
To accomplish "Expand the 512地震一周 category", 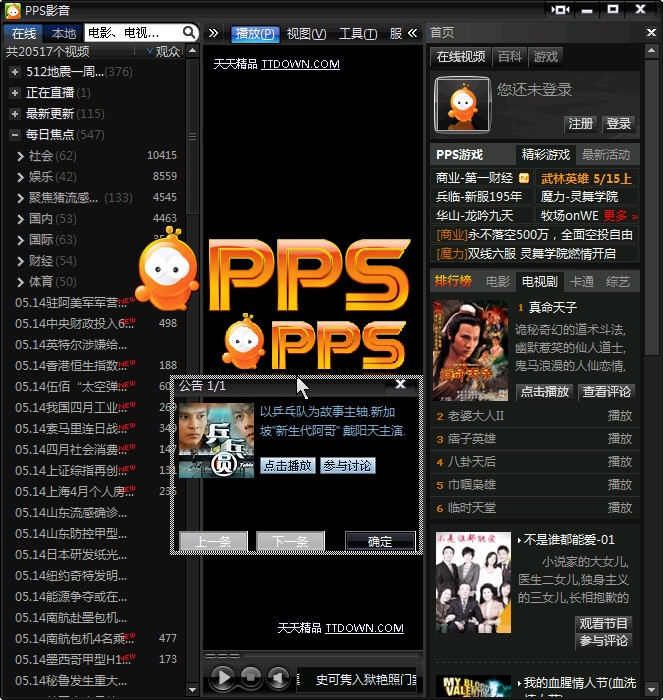I will point(15,71).
